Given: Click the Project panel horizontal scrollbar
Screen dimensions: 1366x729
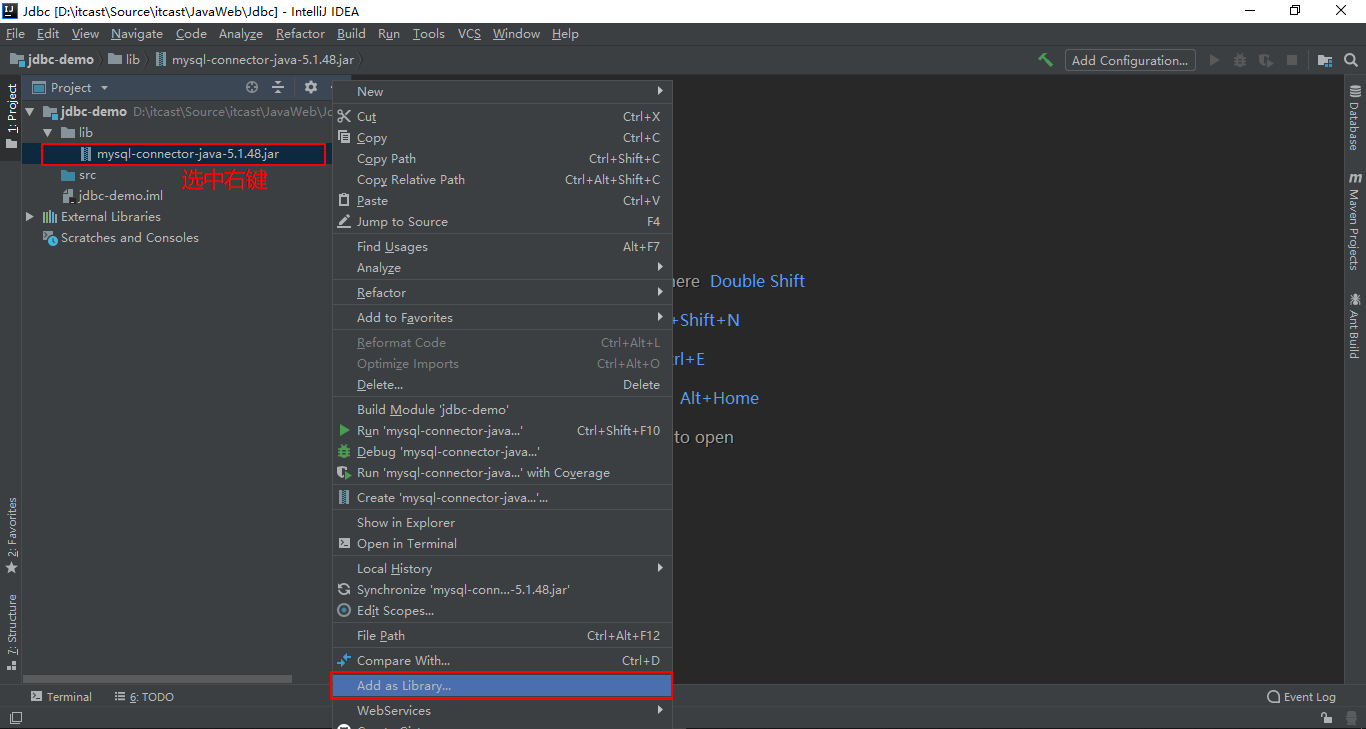Looking at the screenshot, I should point(160,679).
